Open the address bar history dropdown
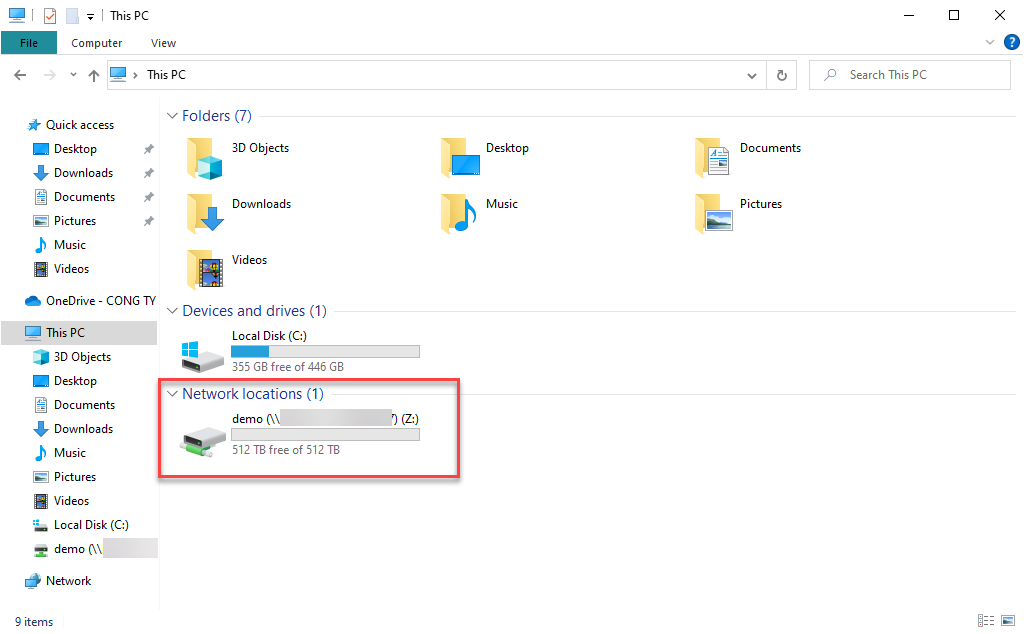This screenshot has width=1024, height=634. click(752, 74)
